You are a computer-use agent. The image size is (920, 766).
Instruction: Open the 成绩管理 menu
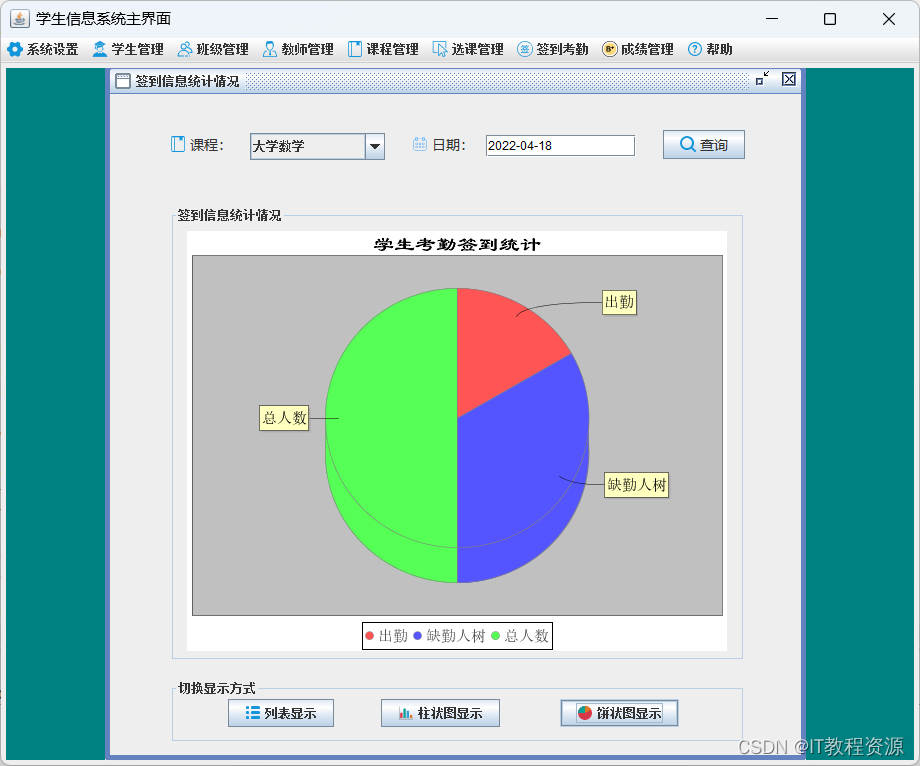point(638,49)
